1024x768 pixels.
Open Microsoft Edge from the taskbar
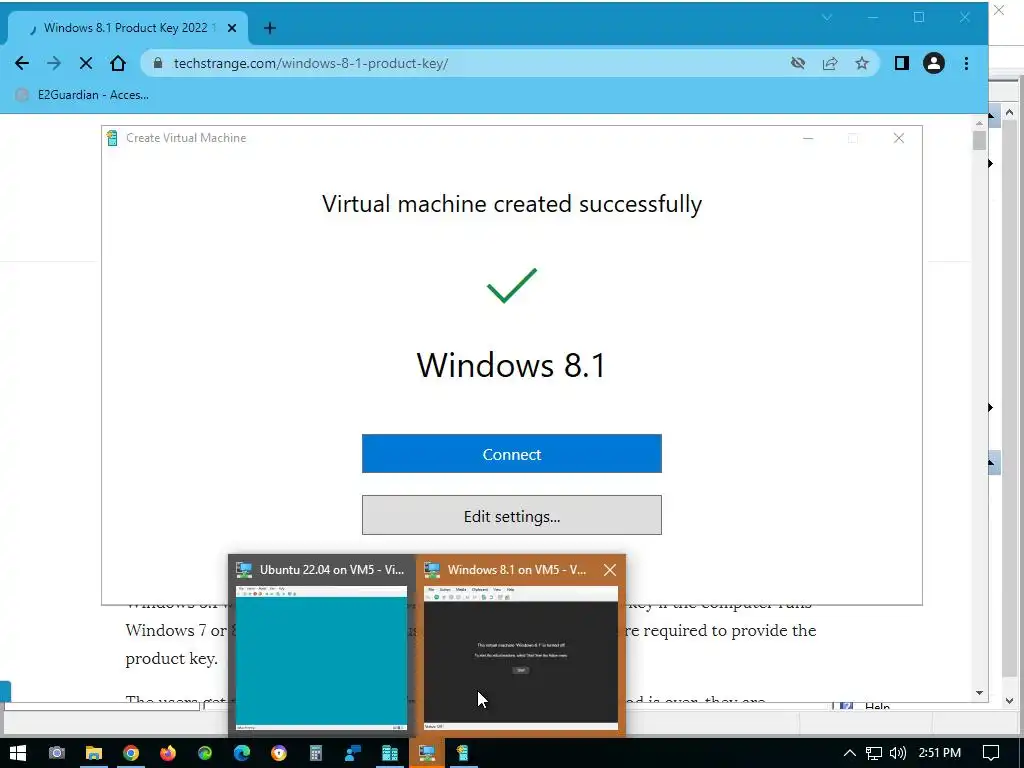click(x=242, y=753)
